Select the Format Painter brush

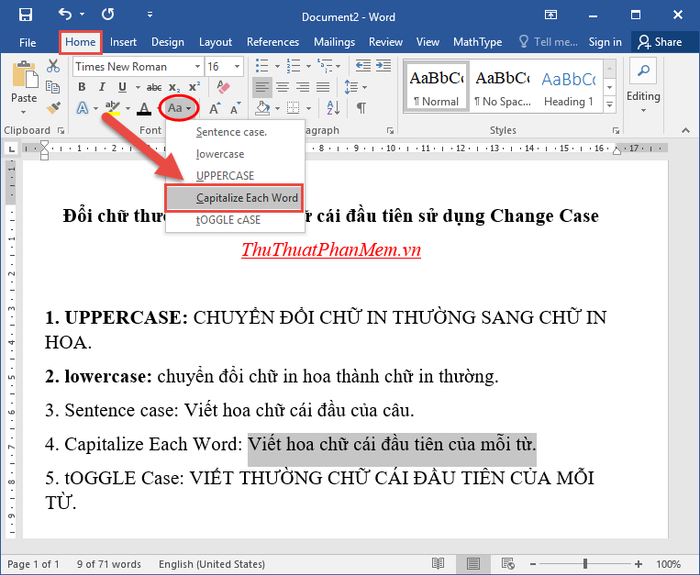pyautogui.click(x=53, y=108)
